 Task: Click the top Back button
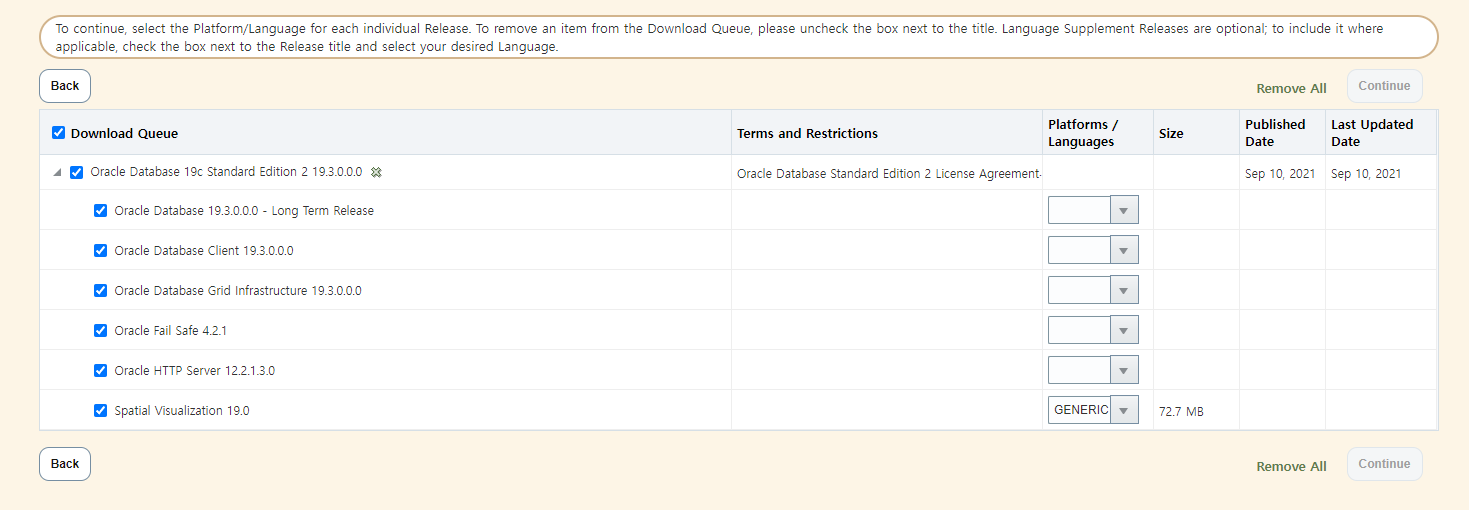point(65,86)
